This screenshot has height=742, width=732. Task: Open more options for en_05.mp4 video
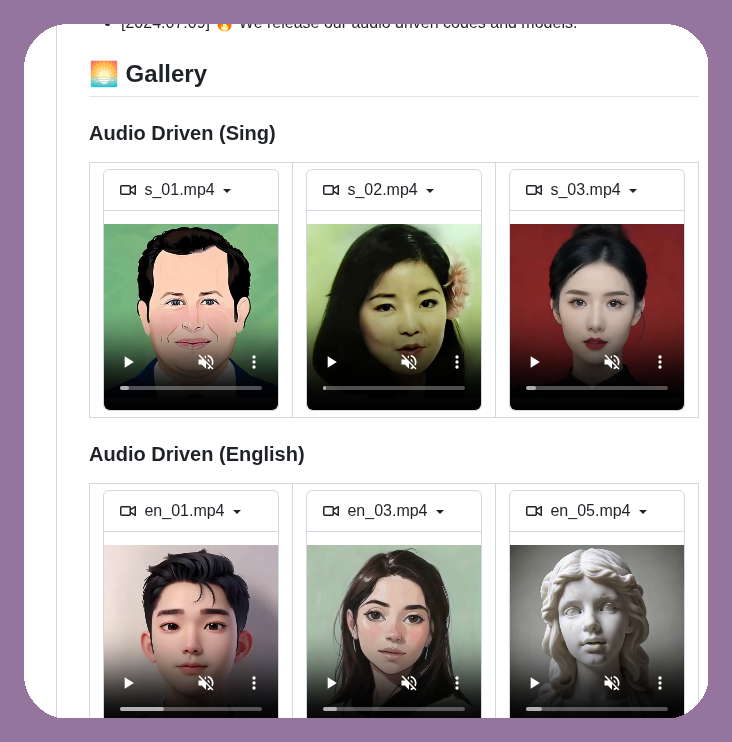(x=660, y=683)
